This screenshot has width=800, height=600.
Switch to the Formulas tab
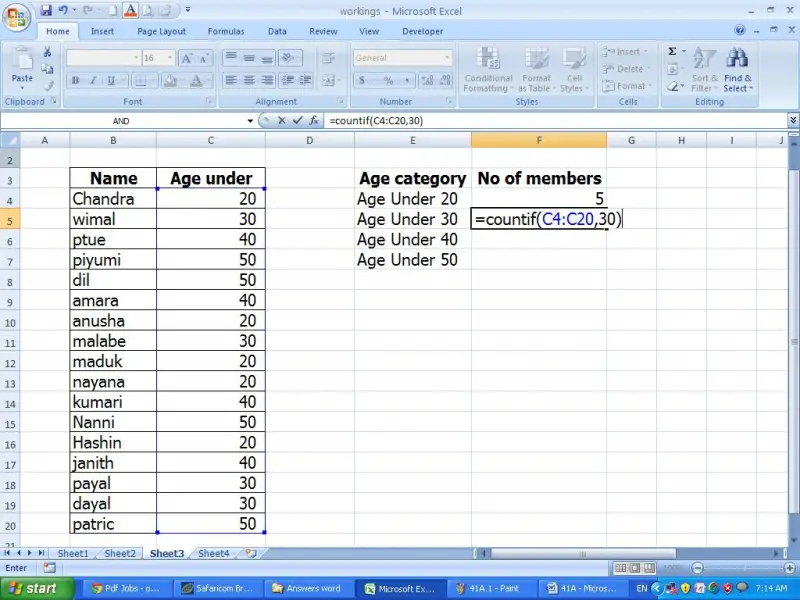[226, 31]
